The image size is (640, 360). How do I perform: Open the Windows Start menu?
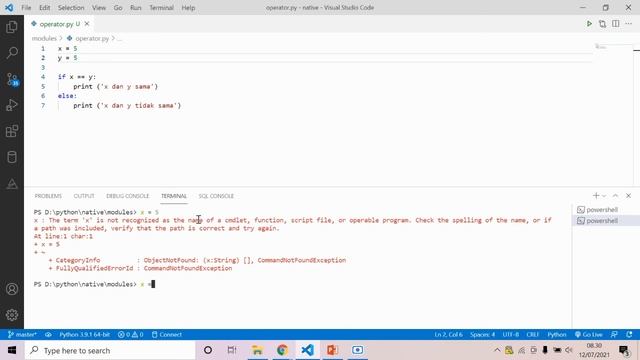[12, 350]
